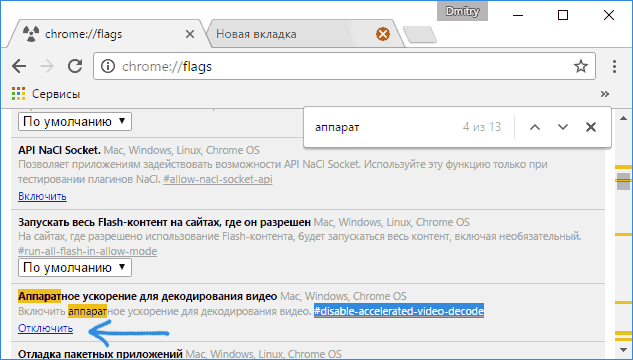Image resolution: width=633 pixels, height=360 pixels.
Task: Click the address bar with chrome://flags
Action: [x=343, y=66]
